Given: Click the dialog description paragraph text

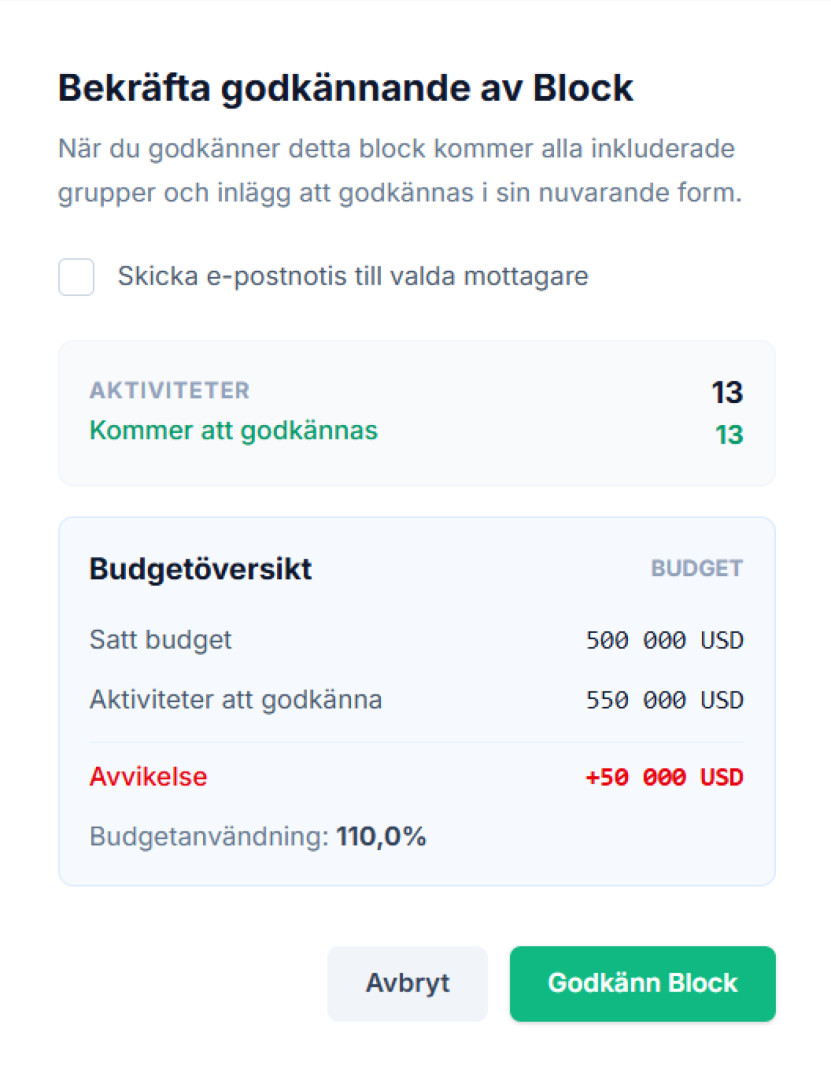Looking at the screenshot, I should tap(400, 171).
